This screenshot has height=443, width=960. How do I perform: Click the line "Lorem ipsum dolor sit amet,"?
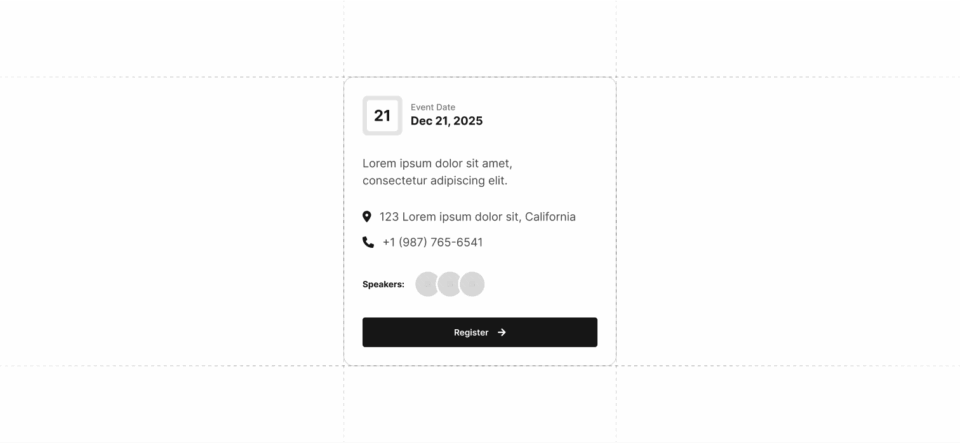tap(437, 163)
